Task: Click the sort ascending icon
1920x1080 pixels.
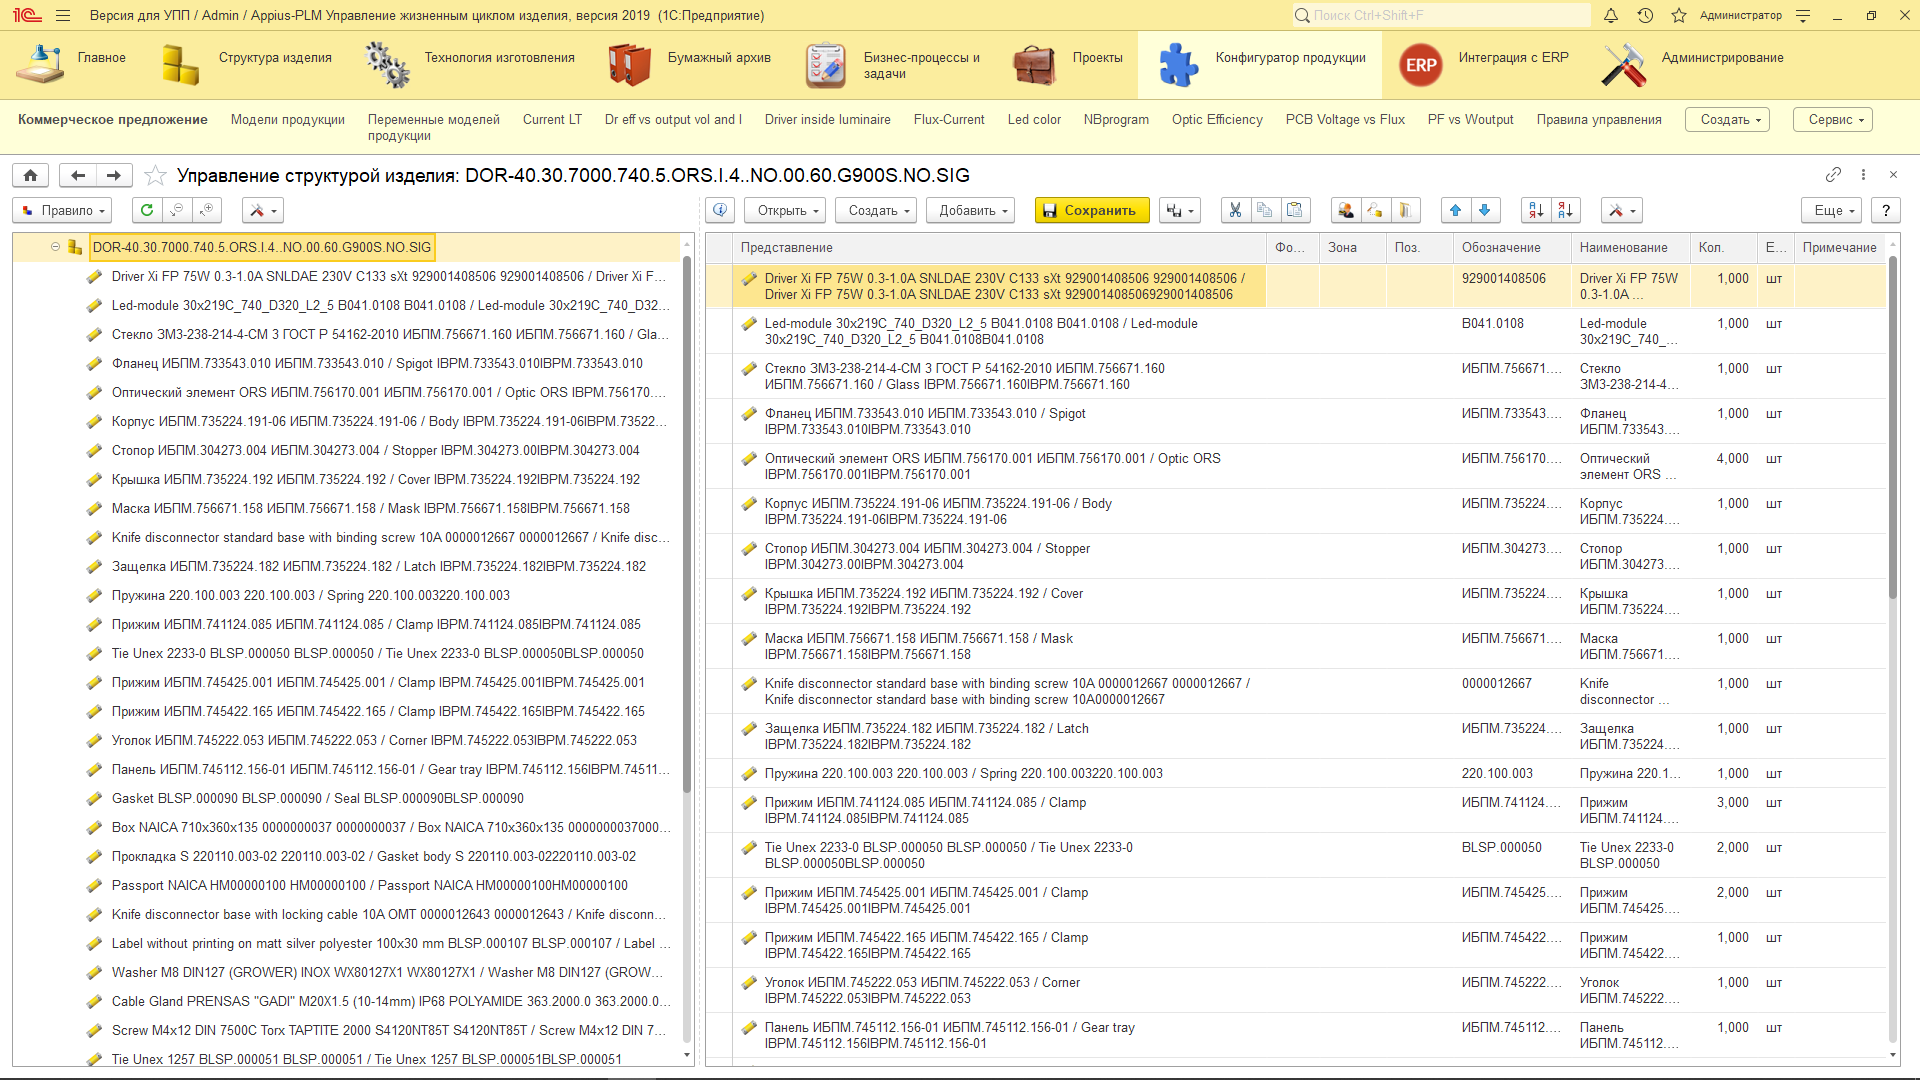Action: [x=1536, y=210]
